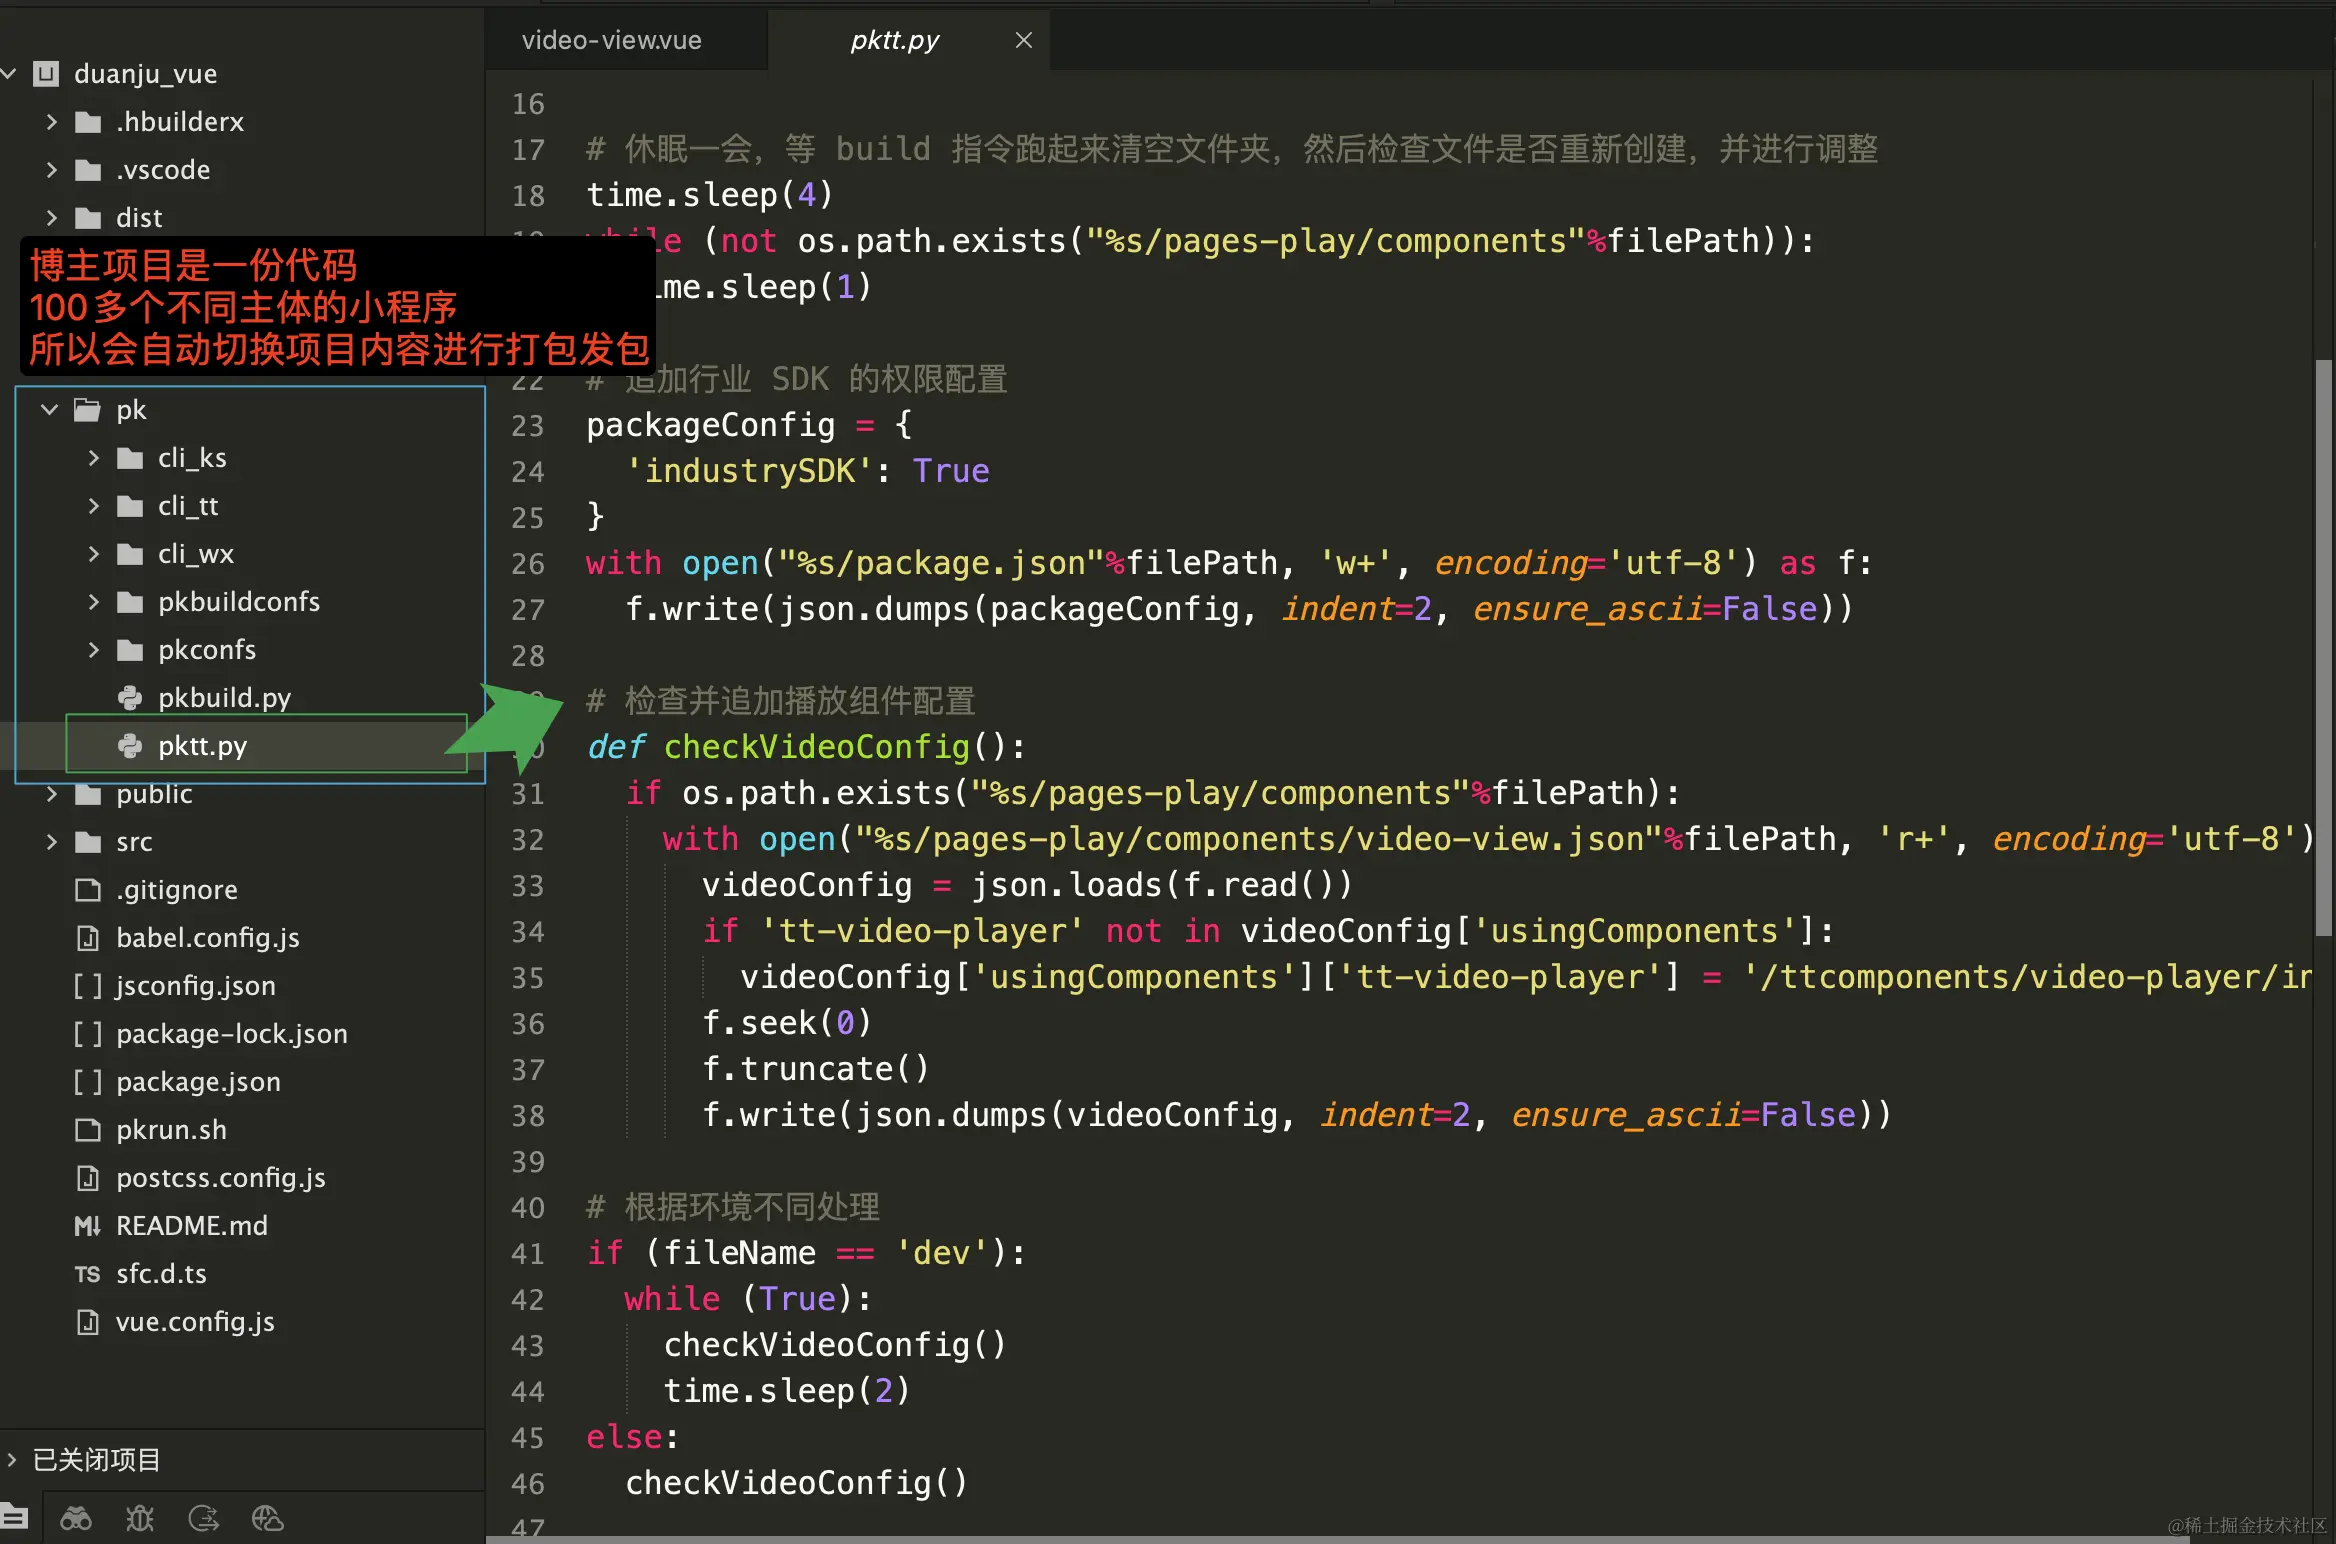Open the globe cloud panel icon
The width and height of the screenshot is (2336, 1544).
(267, 1519)
